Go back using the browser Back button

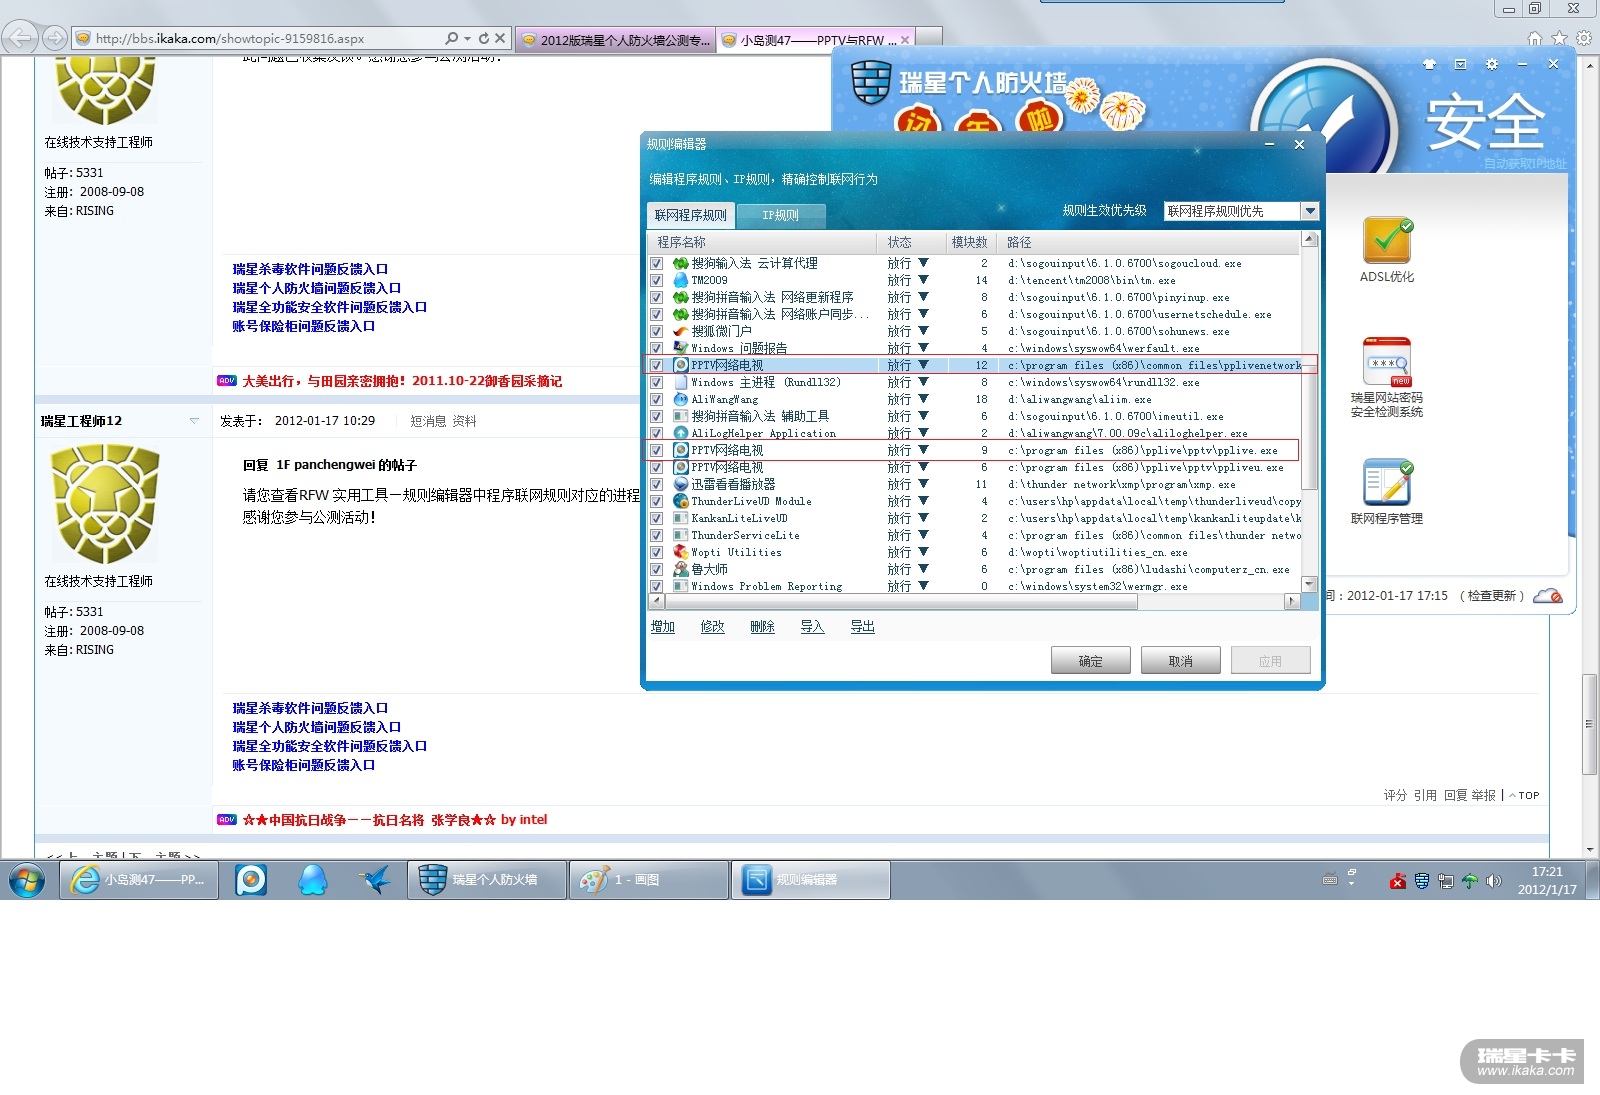20,38
